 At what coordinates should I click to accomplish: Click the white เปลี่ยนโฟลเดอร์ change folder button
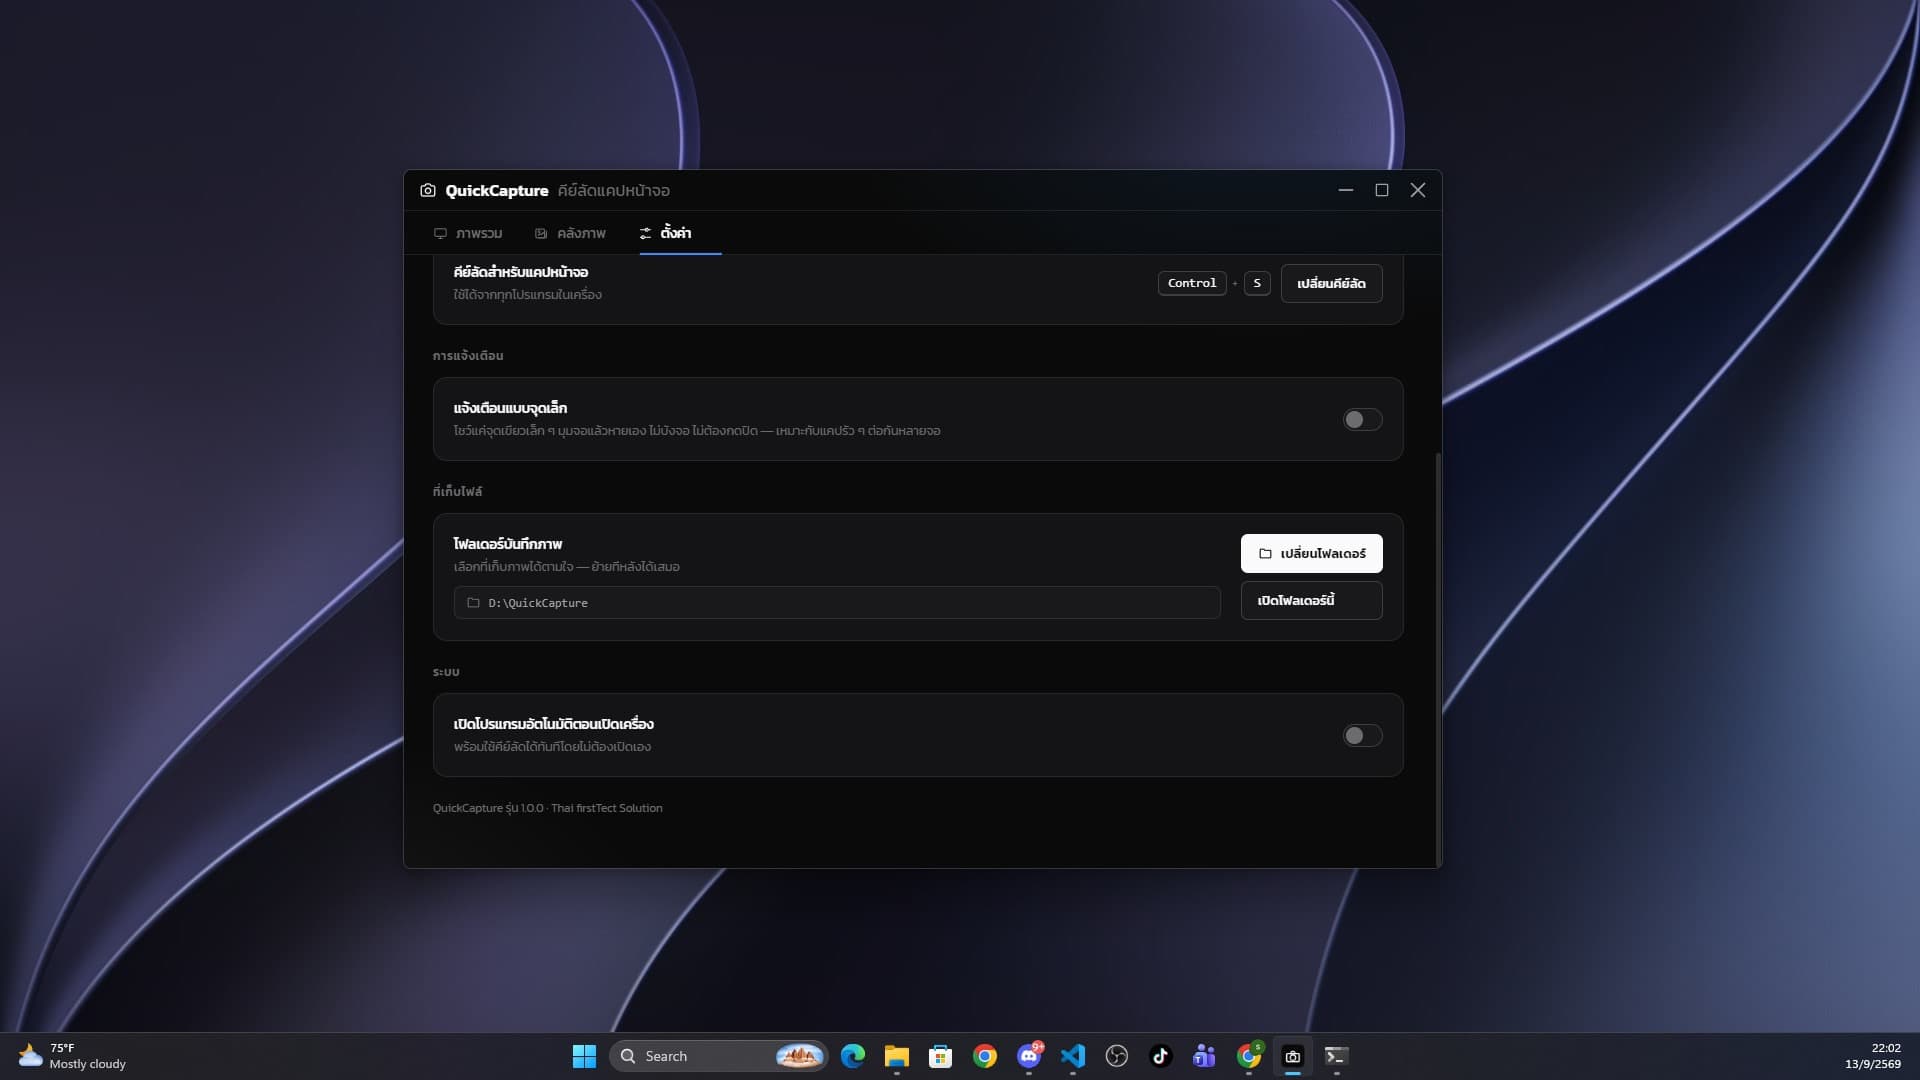coord(1311,553)
